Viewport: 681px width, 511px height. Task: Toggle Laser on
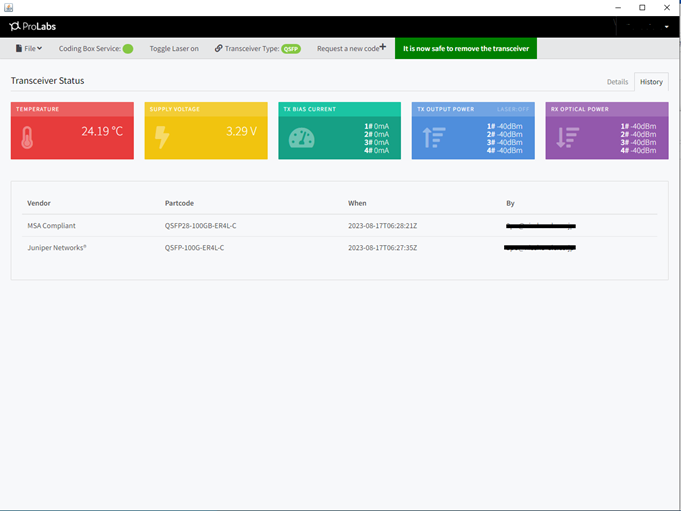(x=174, y=48)
